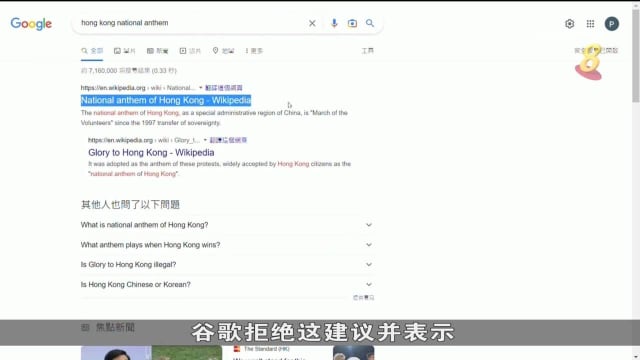Screen dimensions: 640x360
Task: Open the settings gear icon
Action: coord(569,24)
